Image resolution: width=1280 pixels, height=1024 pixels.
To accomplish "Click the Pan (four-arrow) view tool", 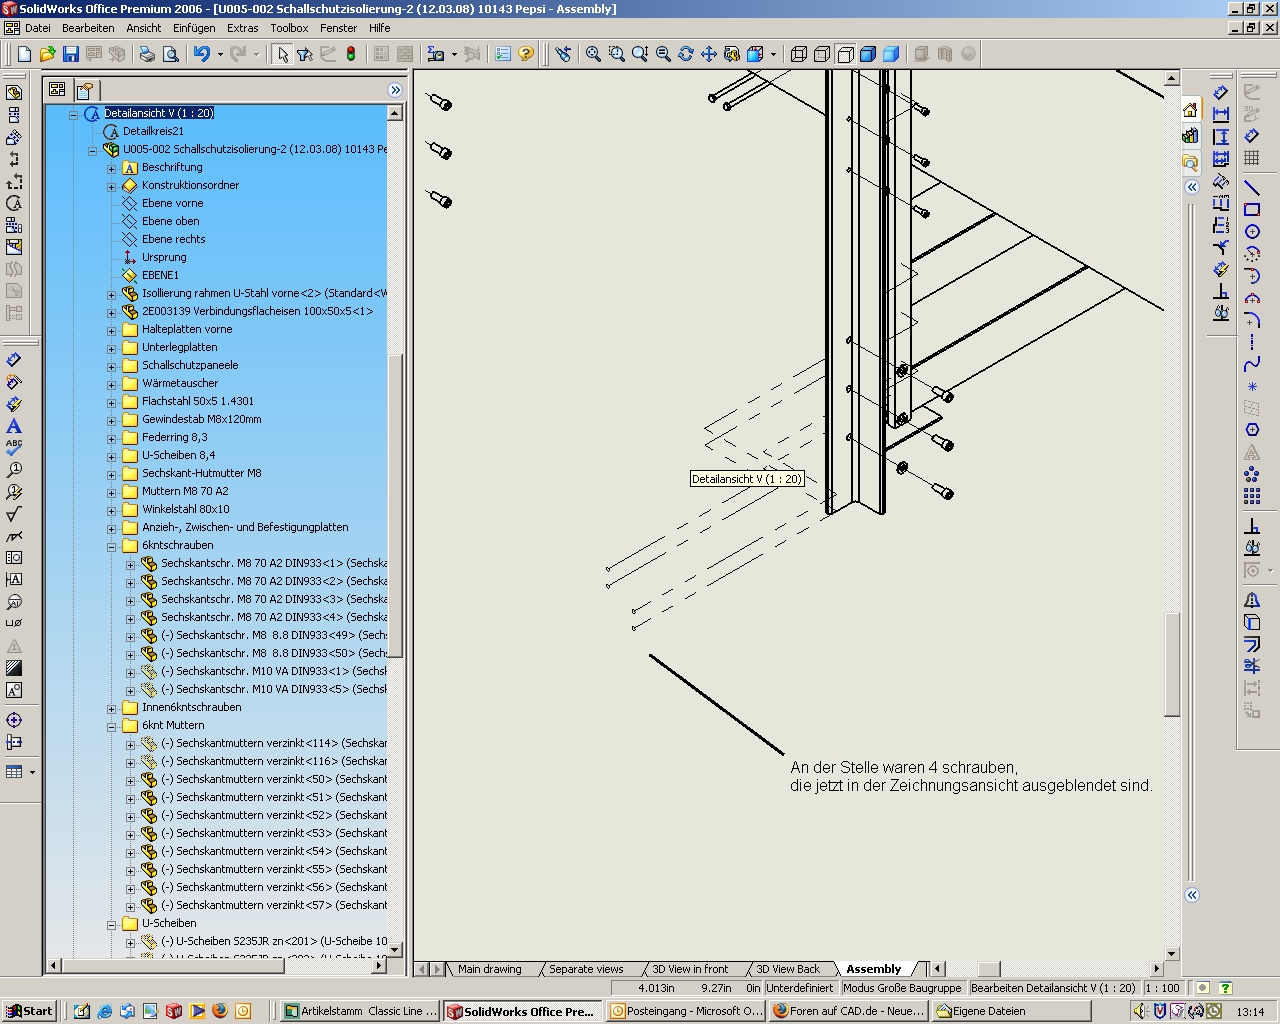I will (x=709, y=54).
